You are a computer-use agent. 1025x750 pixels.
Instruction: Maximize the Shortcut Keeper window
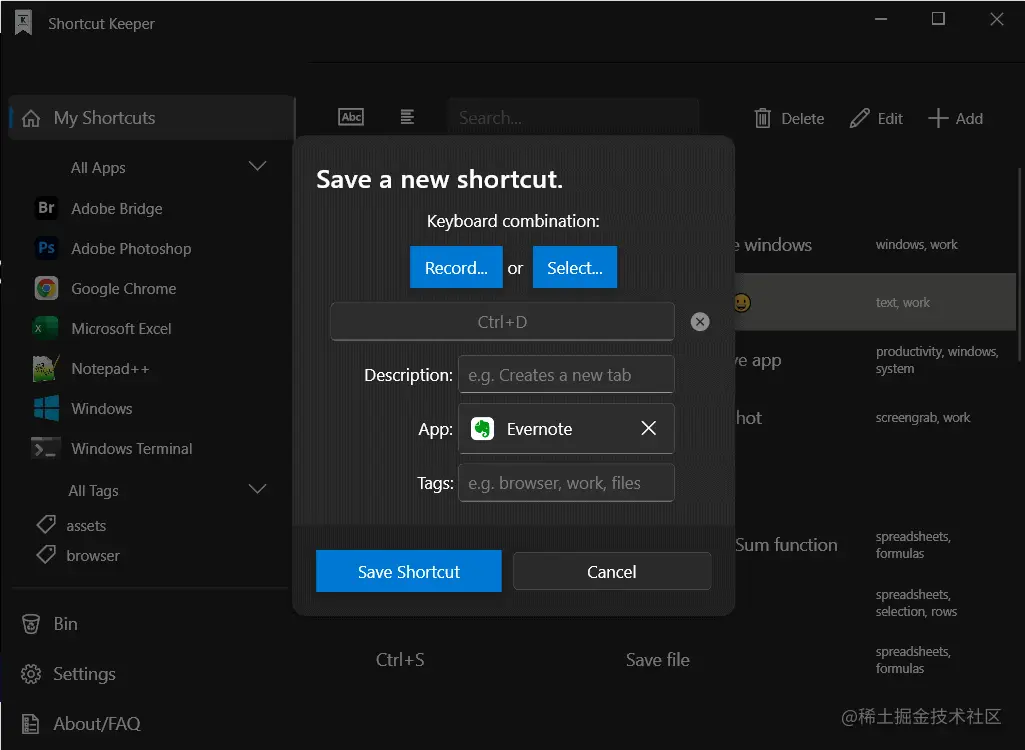[x=938, y=19]
